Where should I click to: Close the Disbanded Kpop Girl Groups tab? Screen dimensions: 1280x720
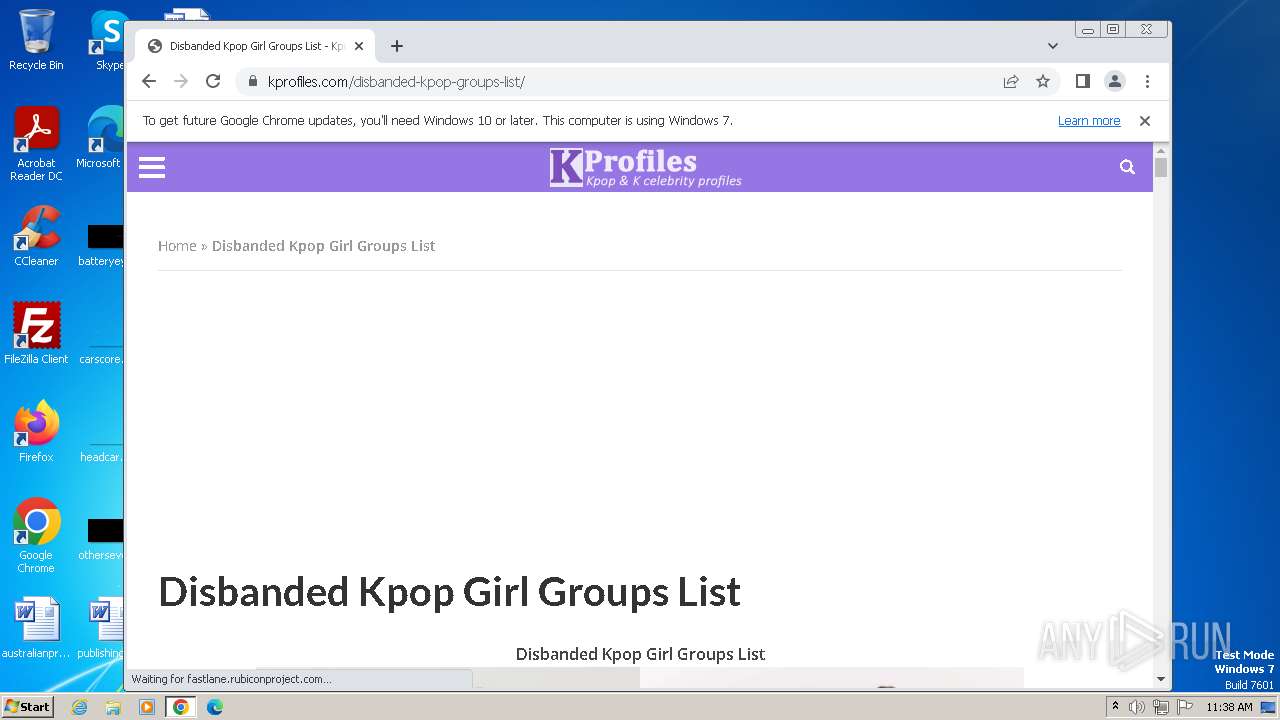[x=359, y=46]
